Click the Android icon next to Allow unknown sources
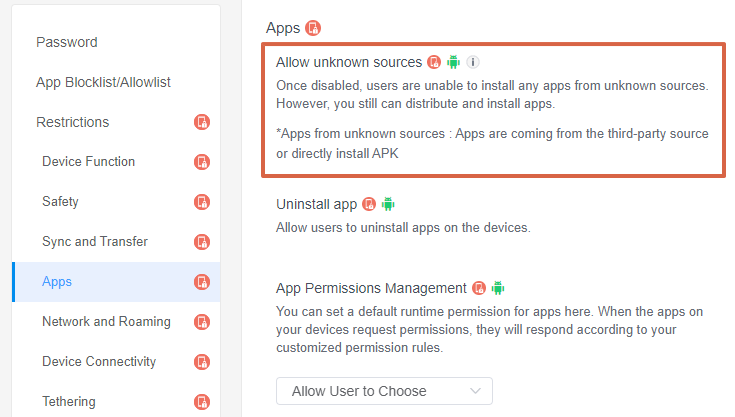Viewport: 735px width, 417px height. (453, 62)
